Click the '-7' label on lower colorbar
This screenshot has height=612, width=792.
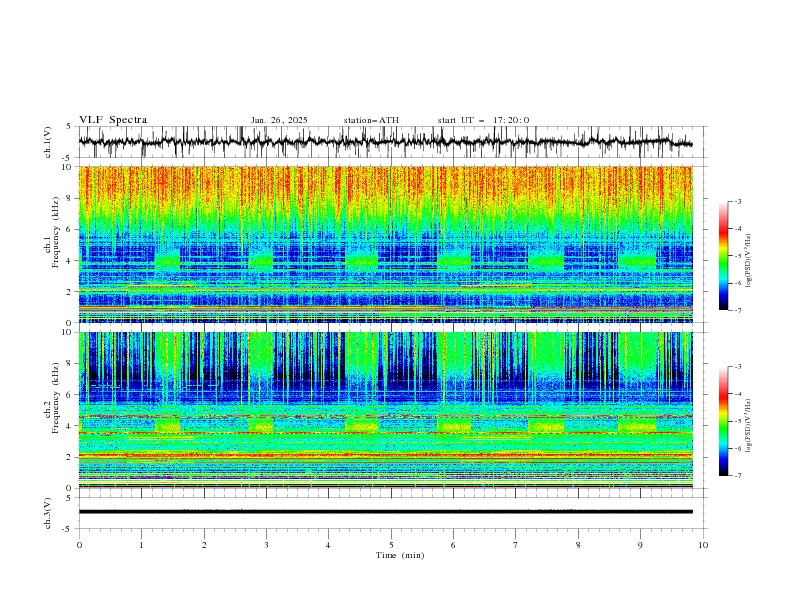738,476
